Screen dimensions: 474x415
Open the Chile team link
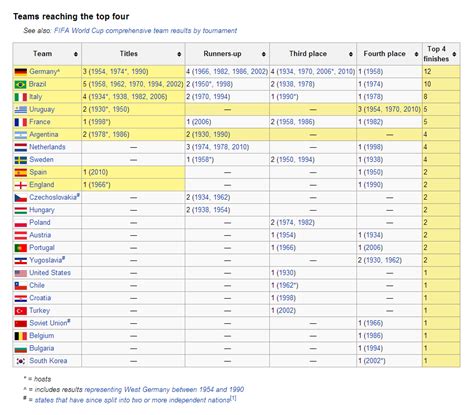coord(37,285)
